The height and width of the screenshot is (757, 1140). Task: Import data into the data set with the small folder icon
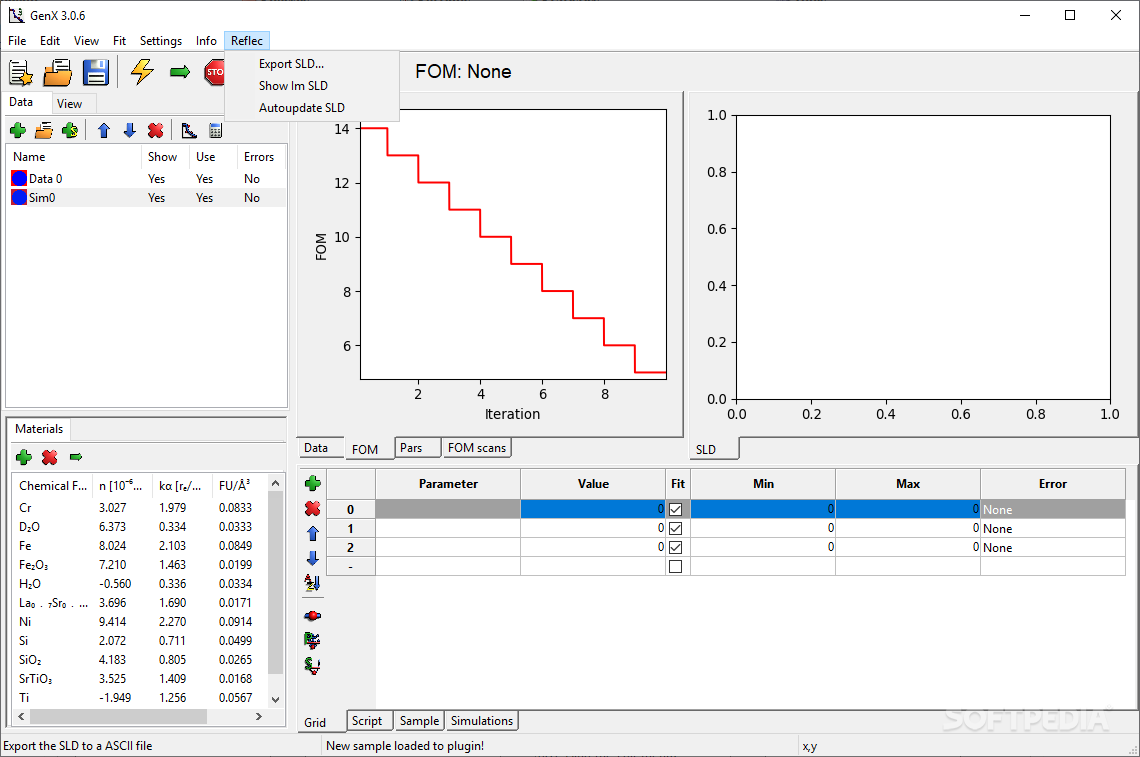(44, 130)
